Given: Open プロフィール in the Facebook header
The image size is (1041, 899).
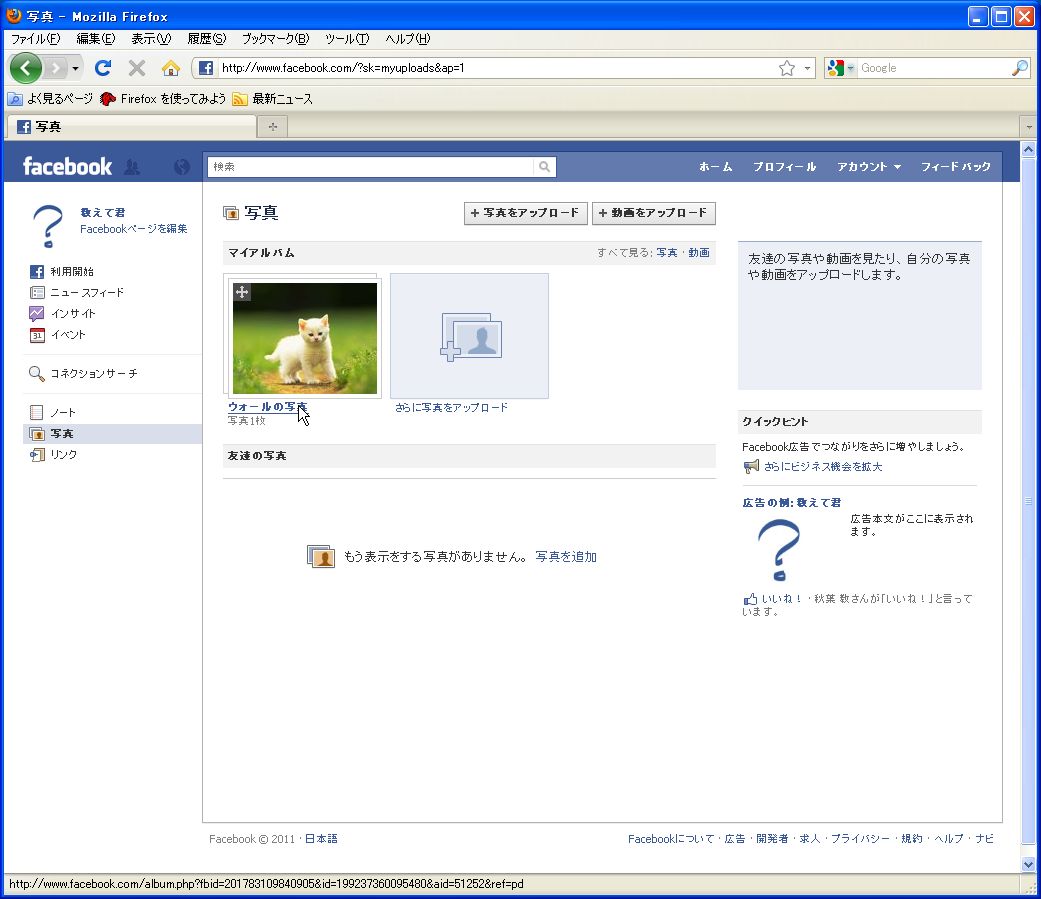Looking at the screenshot, I should point(785,167).
